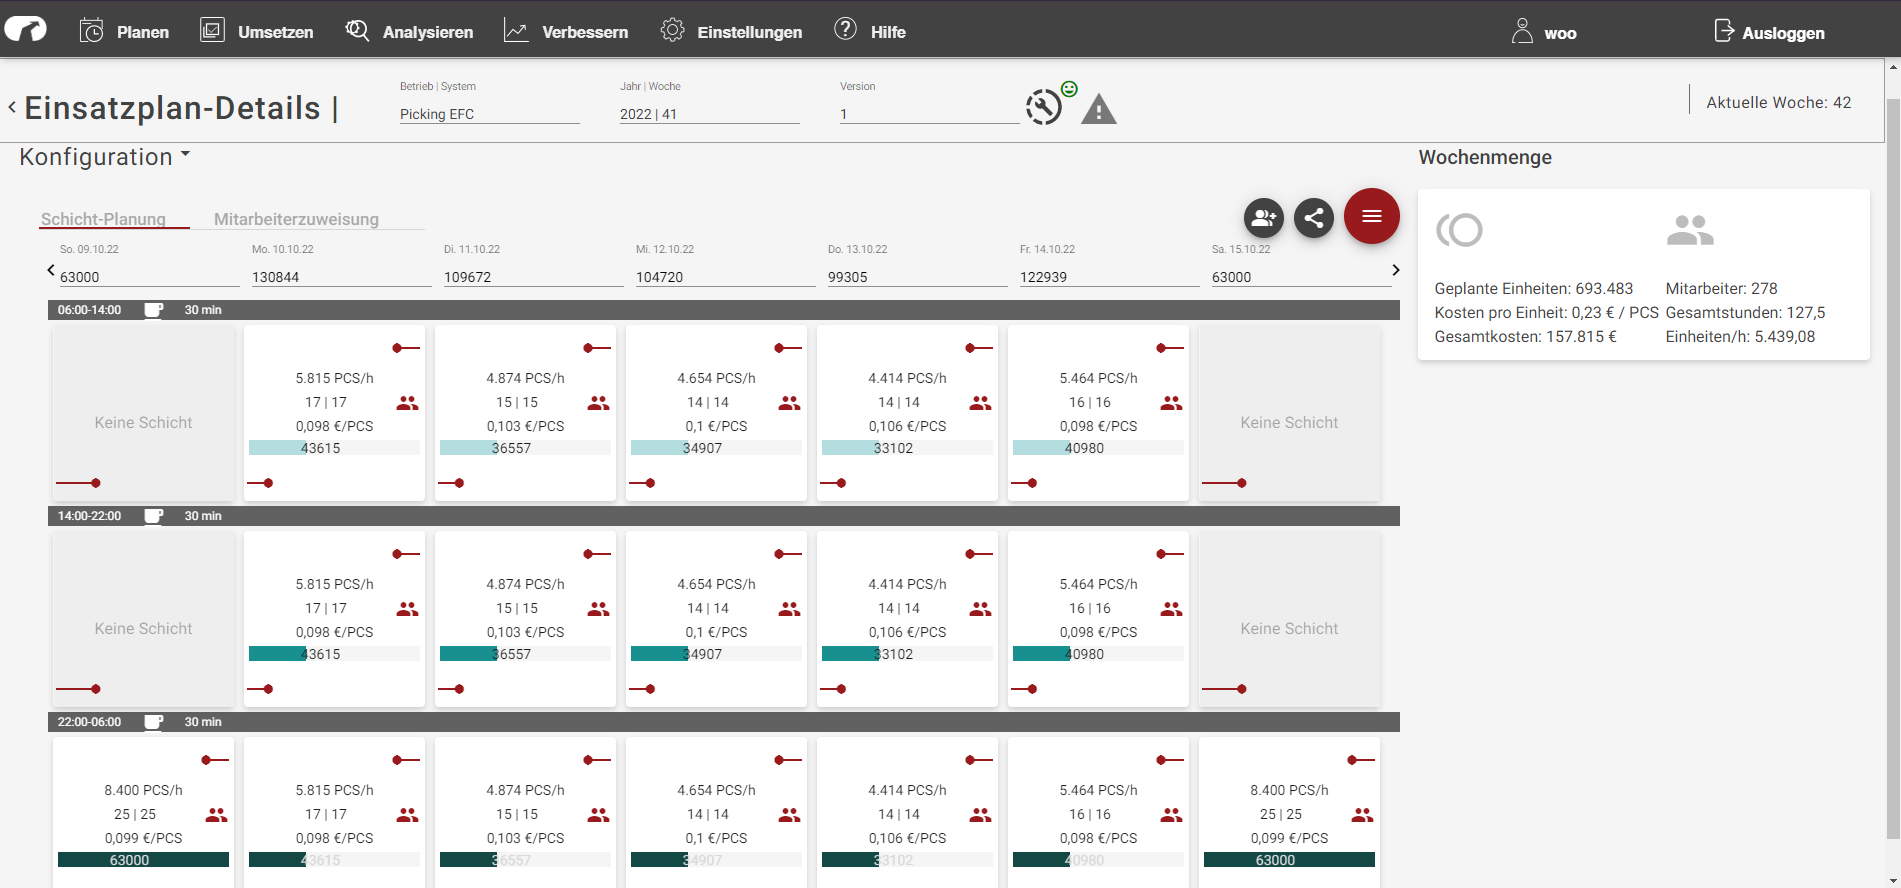Click progress bar 63000 in Sunday 22:00 card
This screenshot has height=888, width=1901.
(x=143, y=860)
